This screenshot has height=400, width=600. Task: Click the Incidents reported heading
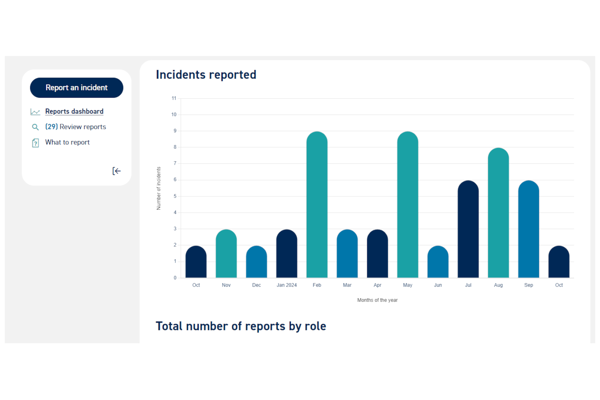pos(206,75)
